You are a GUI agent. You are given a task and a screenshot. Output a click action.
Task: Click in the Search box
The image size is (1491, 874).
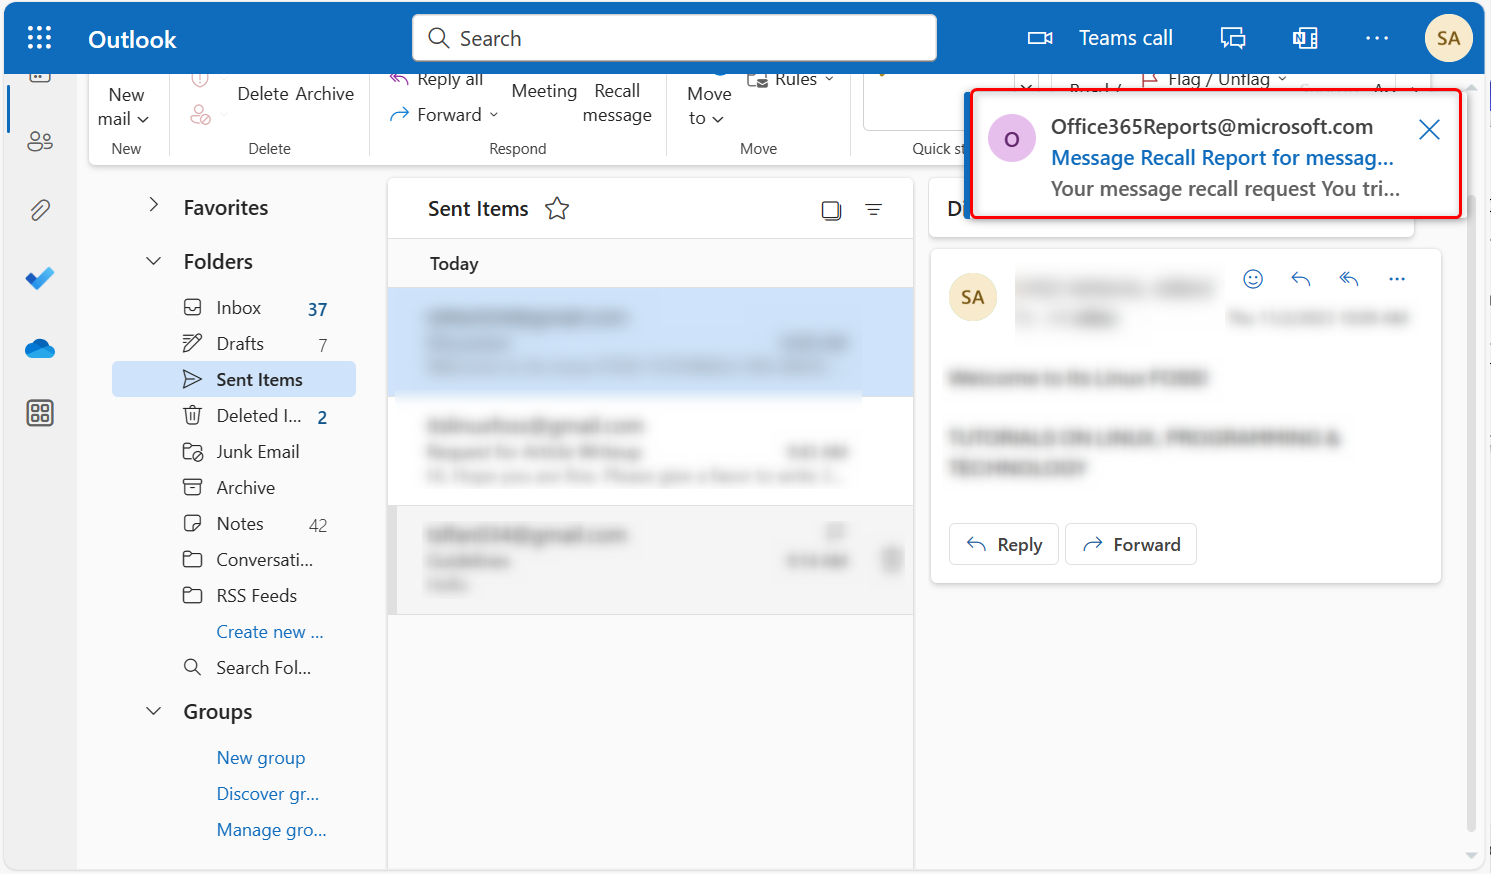tap(675, 38)
